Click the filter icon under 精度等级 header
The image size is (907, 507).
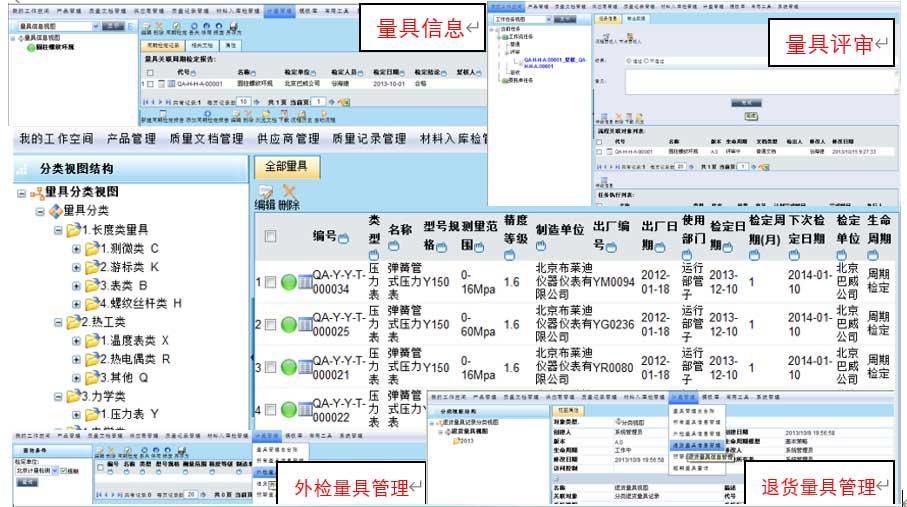(509, 255)
